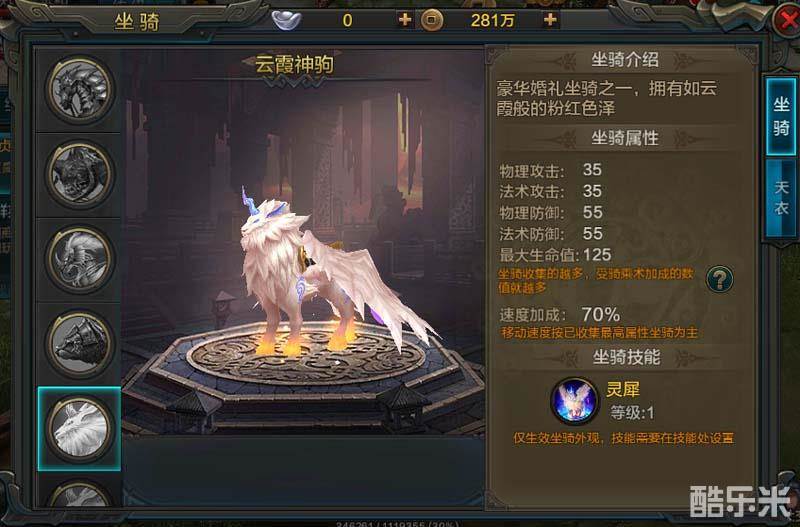The width and height of the screenshot is (800, 527).
Task: Select the second beast mount portrait
Action: 80,174
